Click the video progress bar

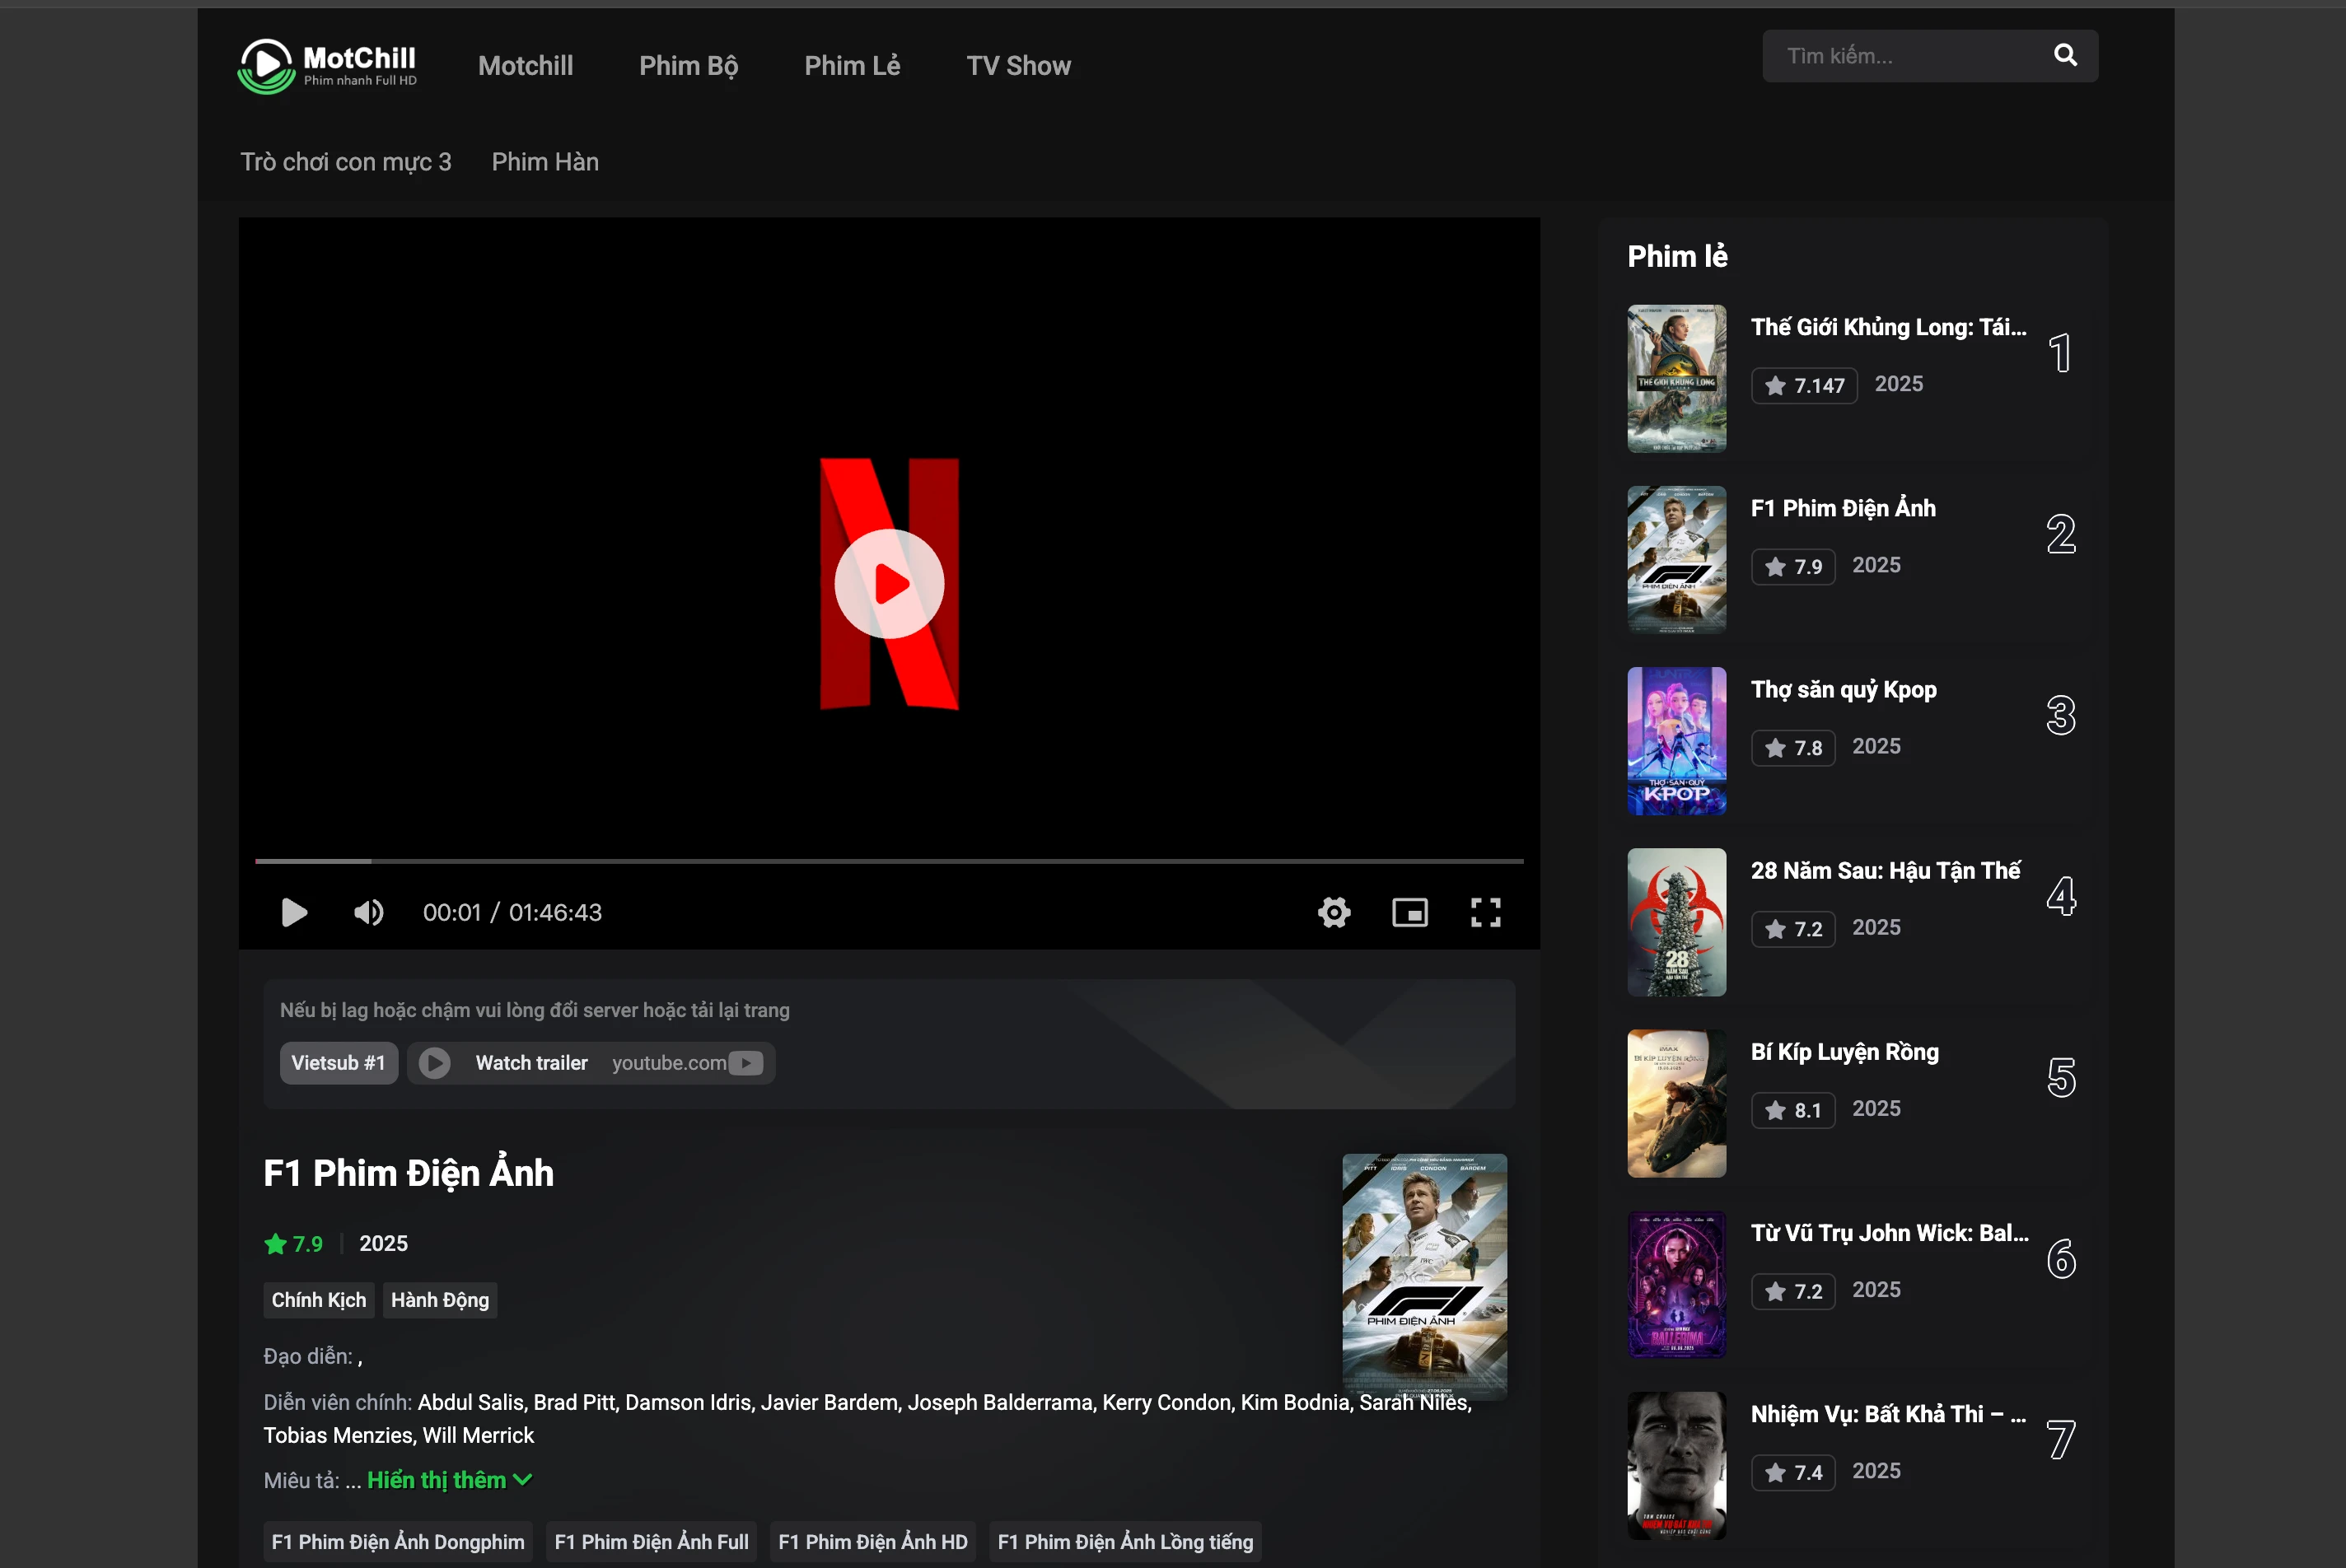(x=889, y=860)
